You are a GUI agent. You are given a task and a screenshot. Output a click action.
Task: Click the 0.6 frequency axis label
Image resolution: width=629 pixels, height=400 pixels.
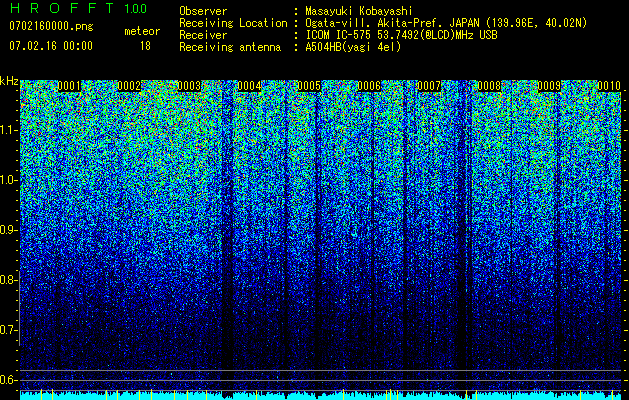(8, 380)
